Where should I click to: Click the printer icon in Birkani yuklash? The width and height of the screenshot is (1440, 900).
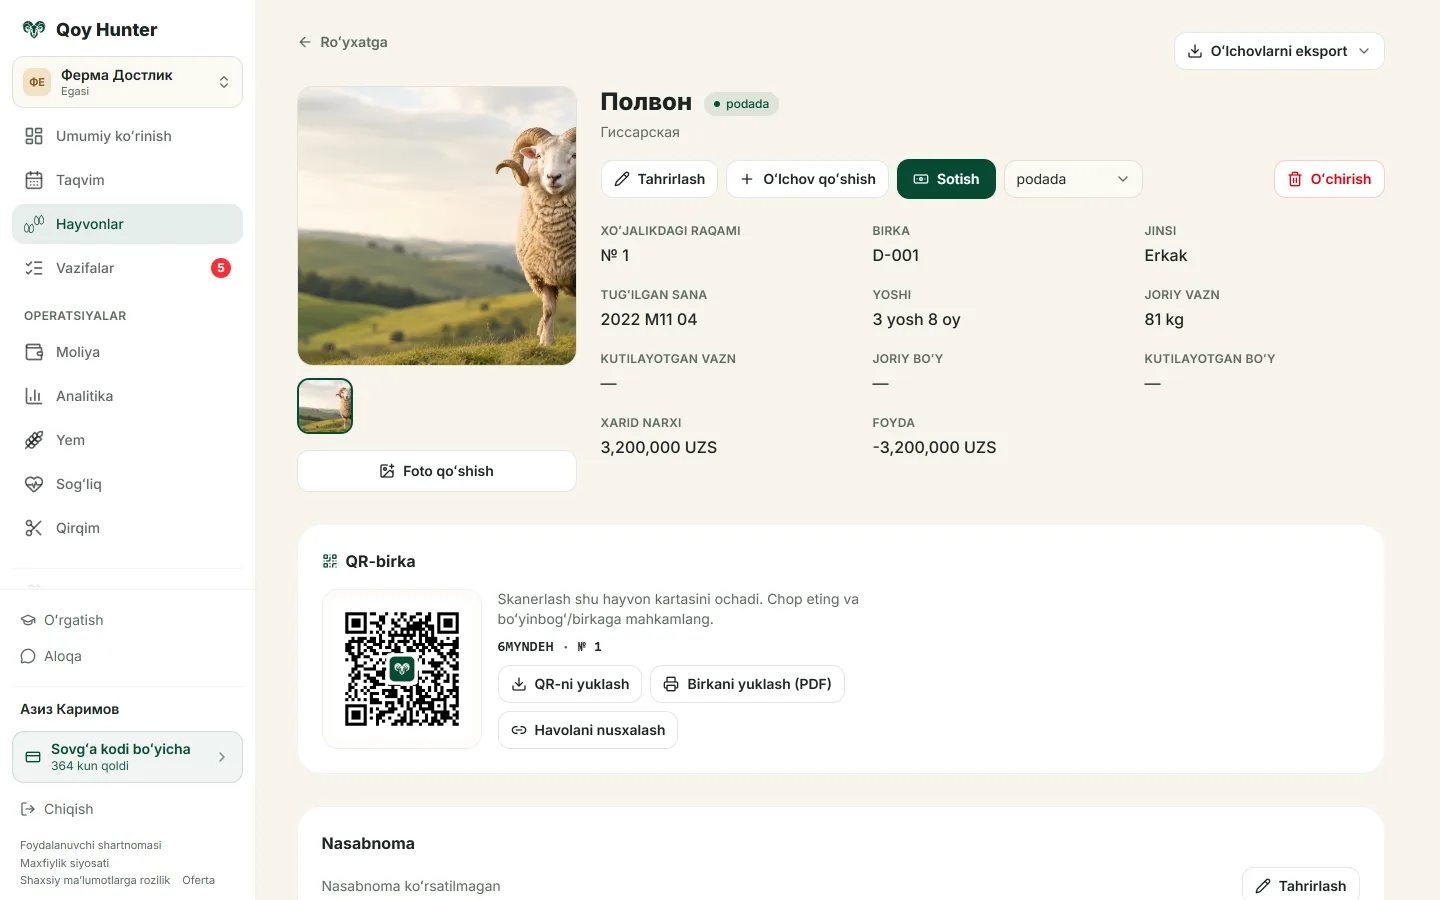coord(671,684)
